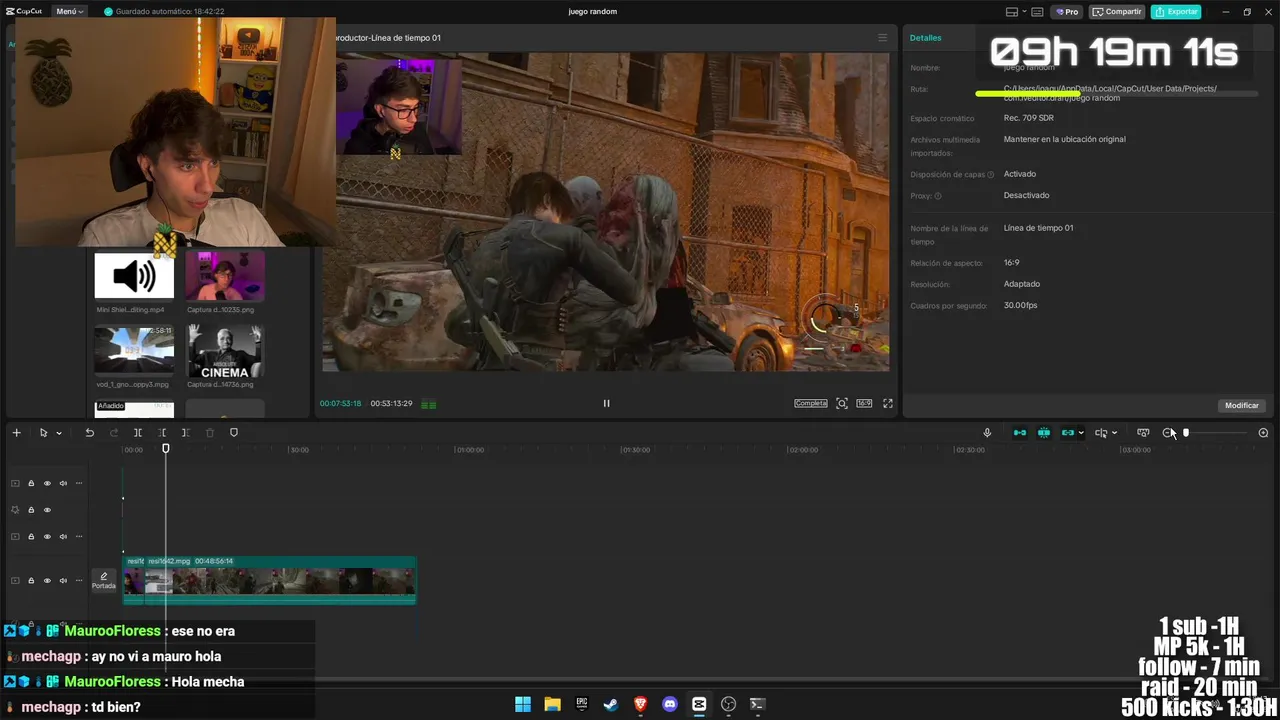Select the CINEMA Captura d...14736.png thumbnail
The height and width of the screenshot is (720, 1280).
pos(225,350)
